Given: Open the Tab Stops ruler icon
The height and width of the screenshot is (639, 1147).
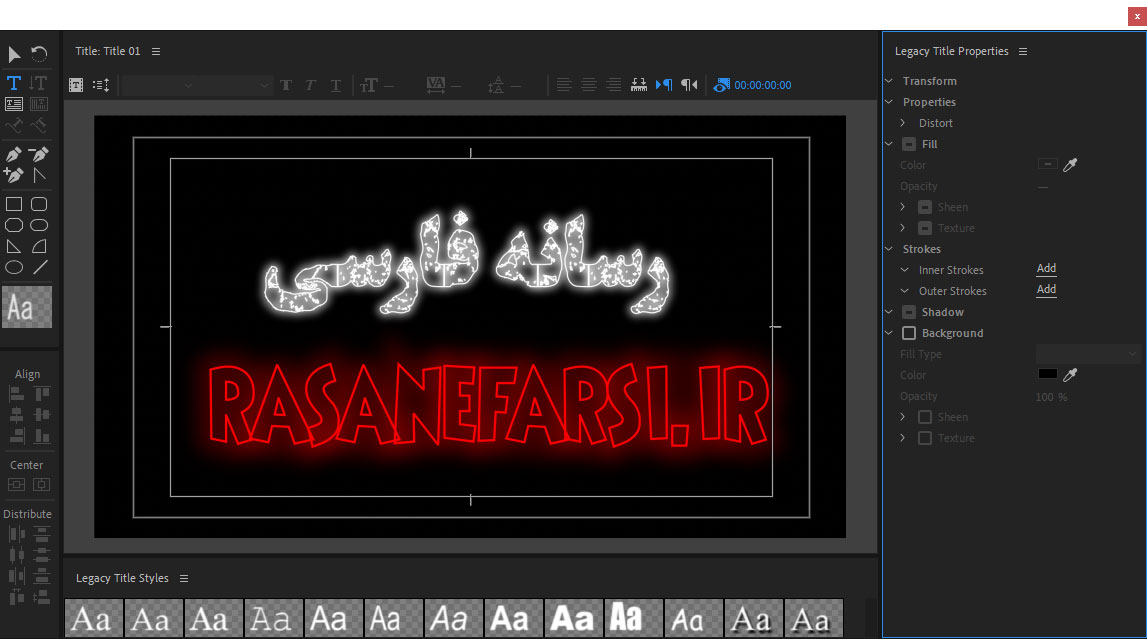Looking at the screenshot, I should coord(639,85).
